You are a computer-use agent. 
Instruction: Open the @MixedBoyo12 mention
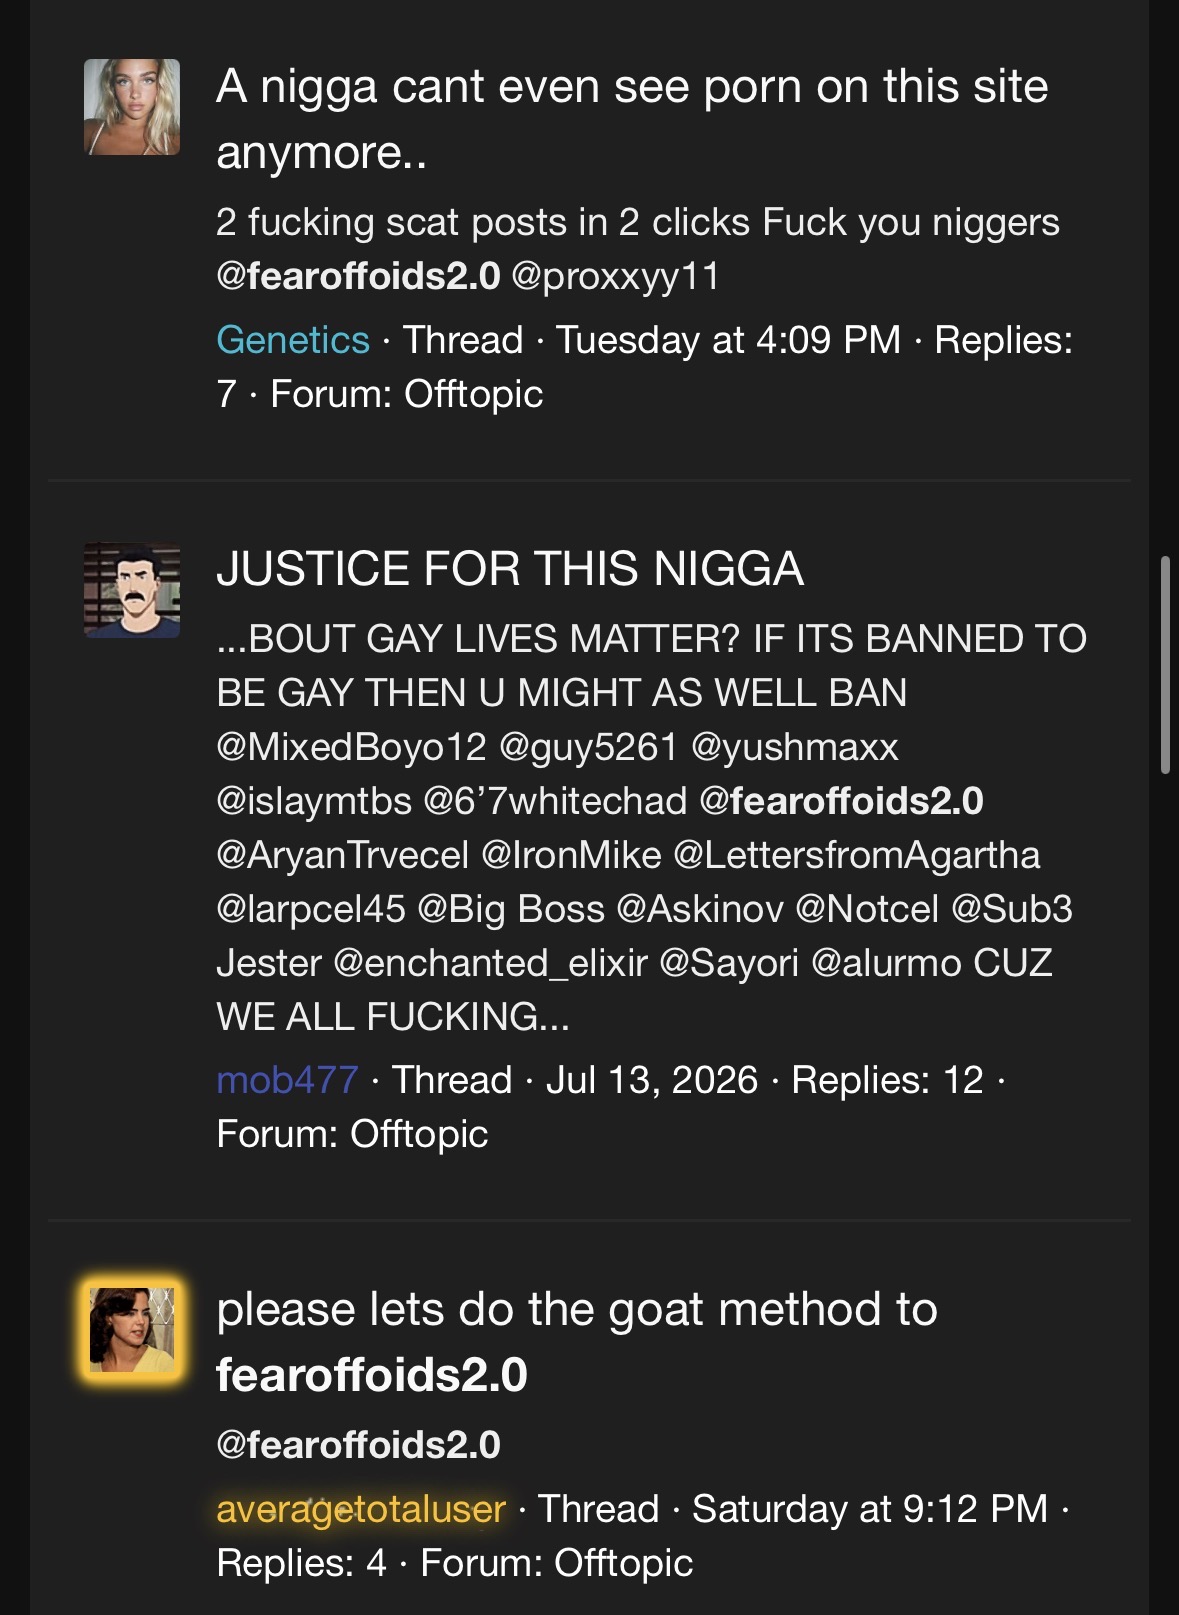(x=351, y=747)
